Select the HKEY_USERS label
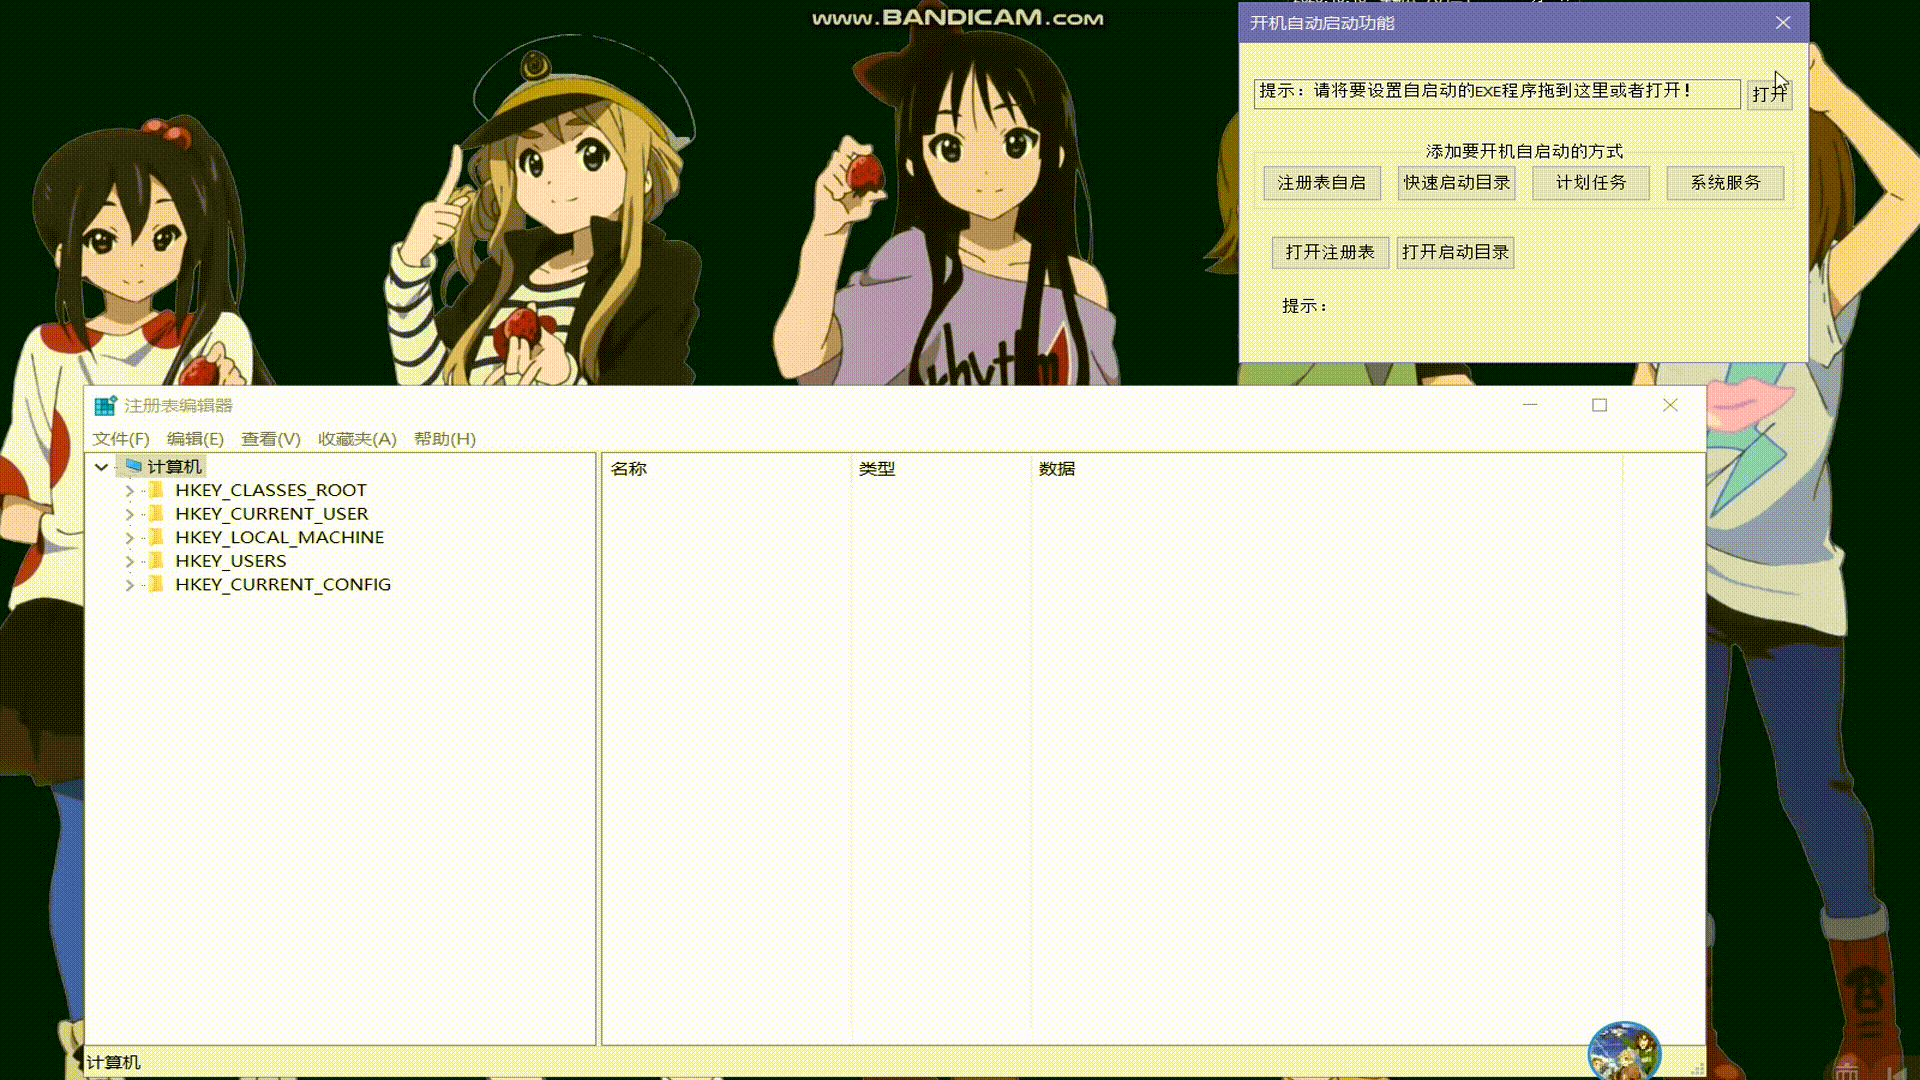1920x1080 pixels. 230,561
